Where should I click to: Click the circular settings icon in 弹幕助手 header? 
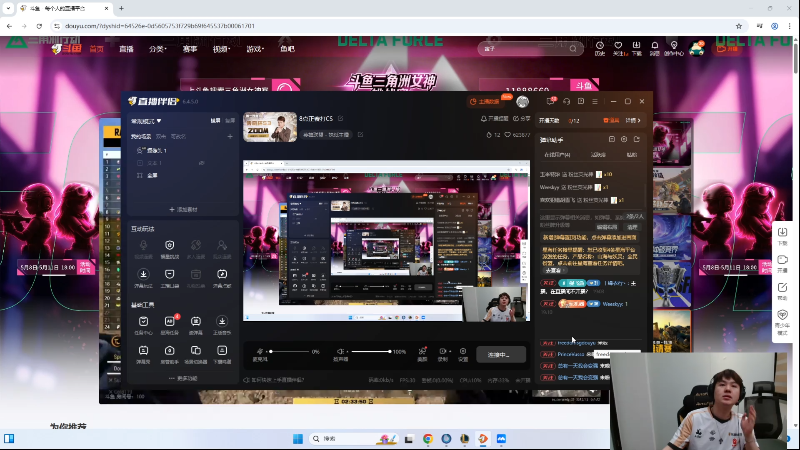624,139
